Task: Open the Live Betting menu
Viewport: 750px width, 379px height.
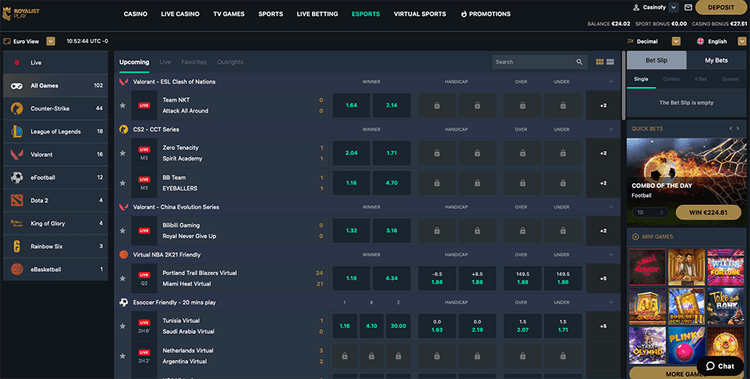Action: [x=317, y=14]
